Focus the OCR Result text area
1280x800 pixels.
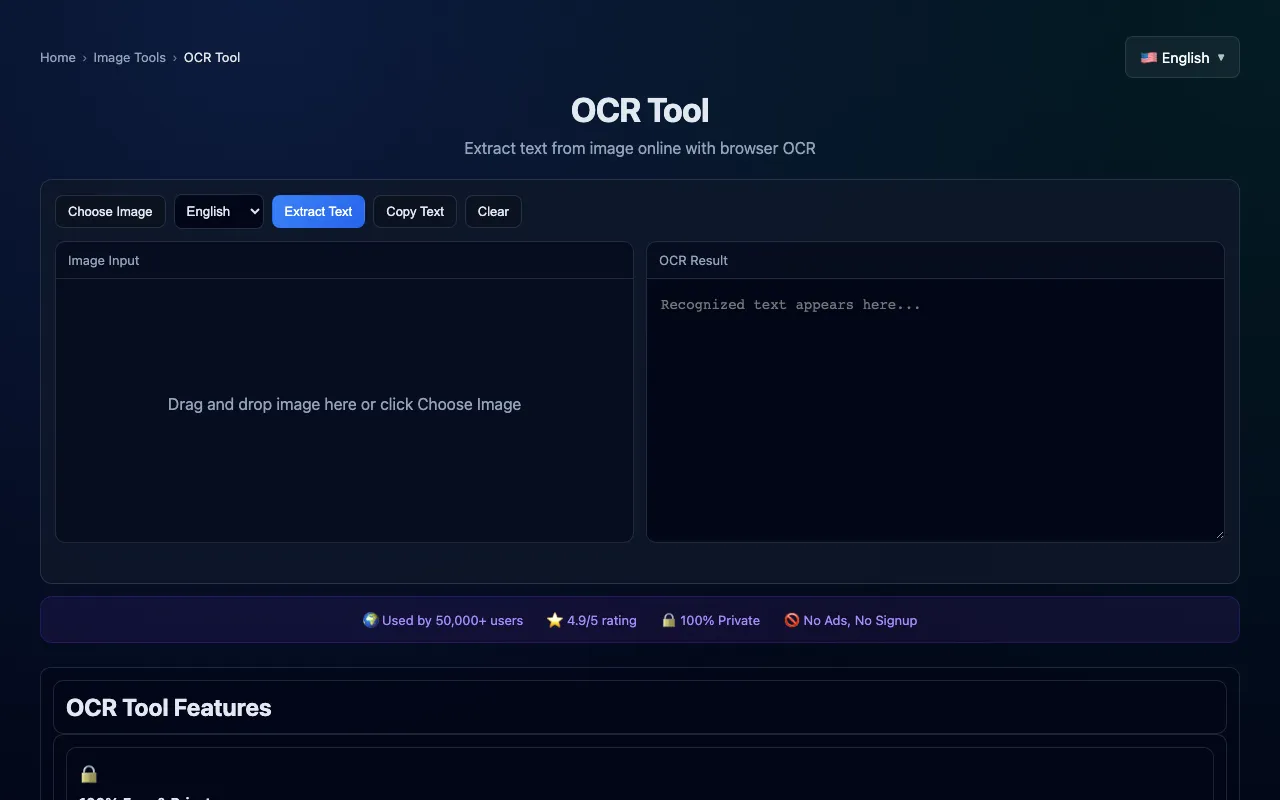click(x=935, y=410)
